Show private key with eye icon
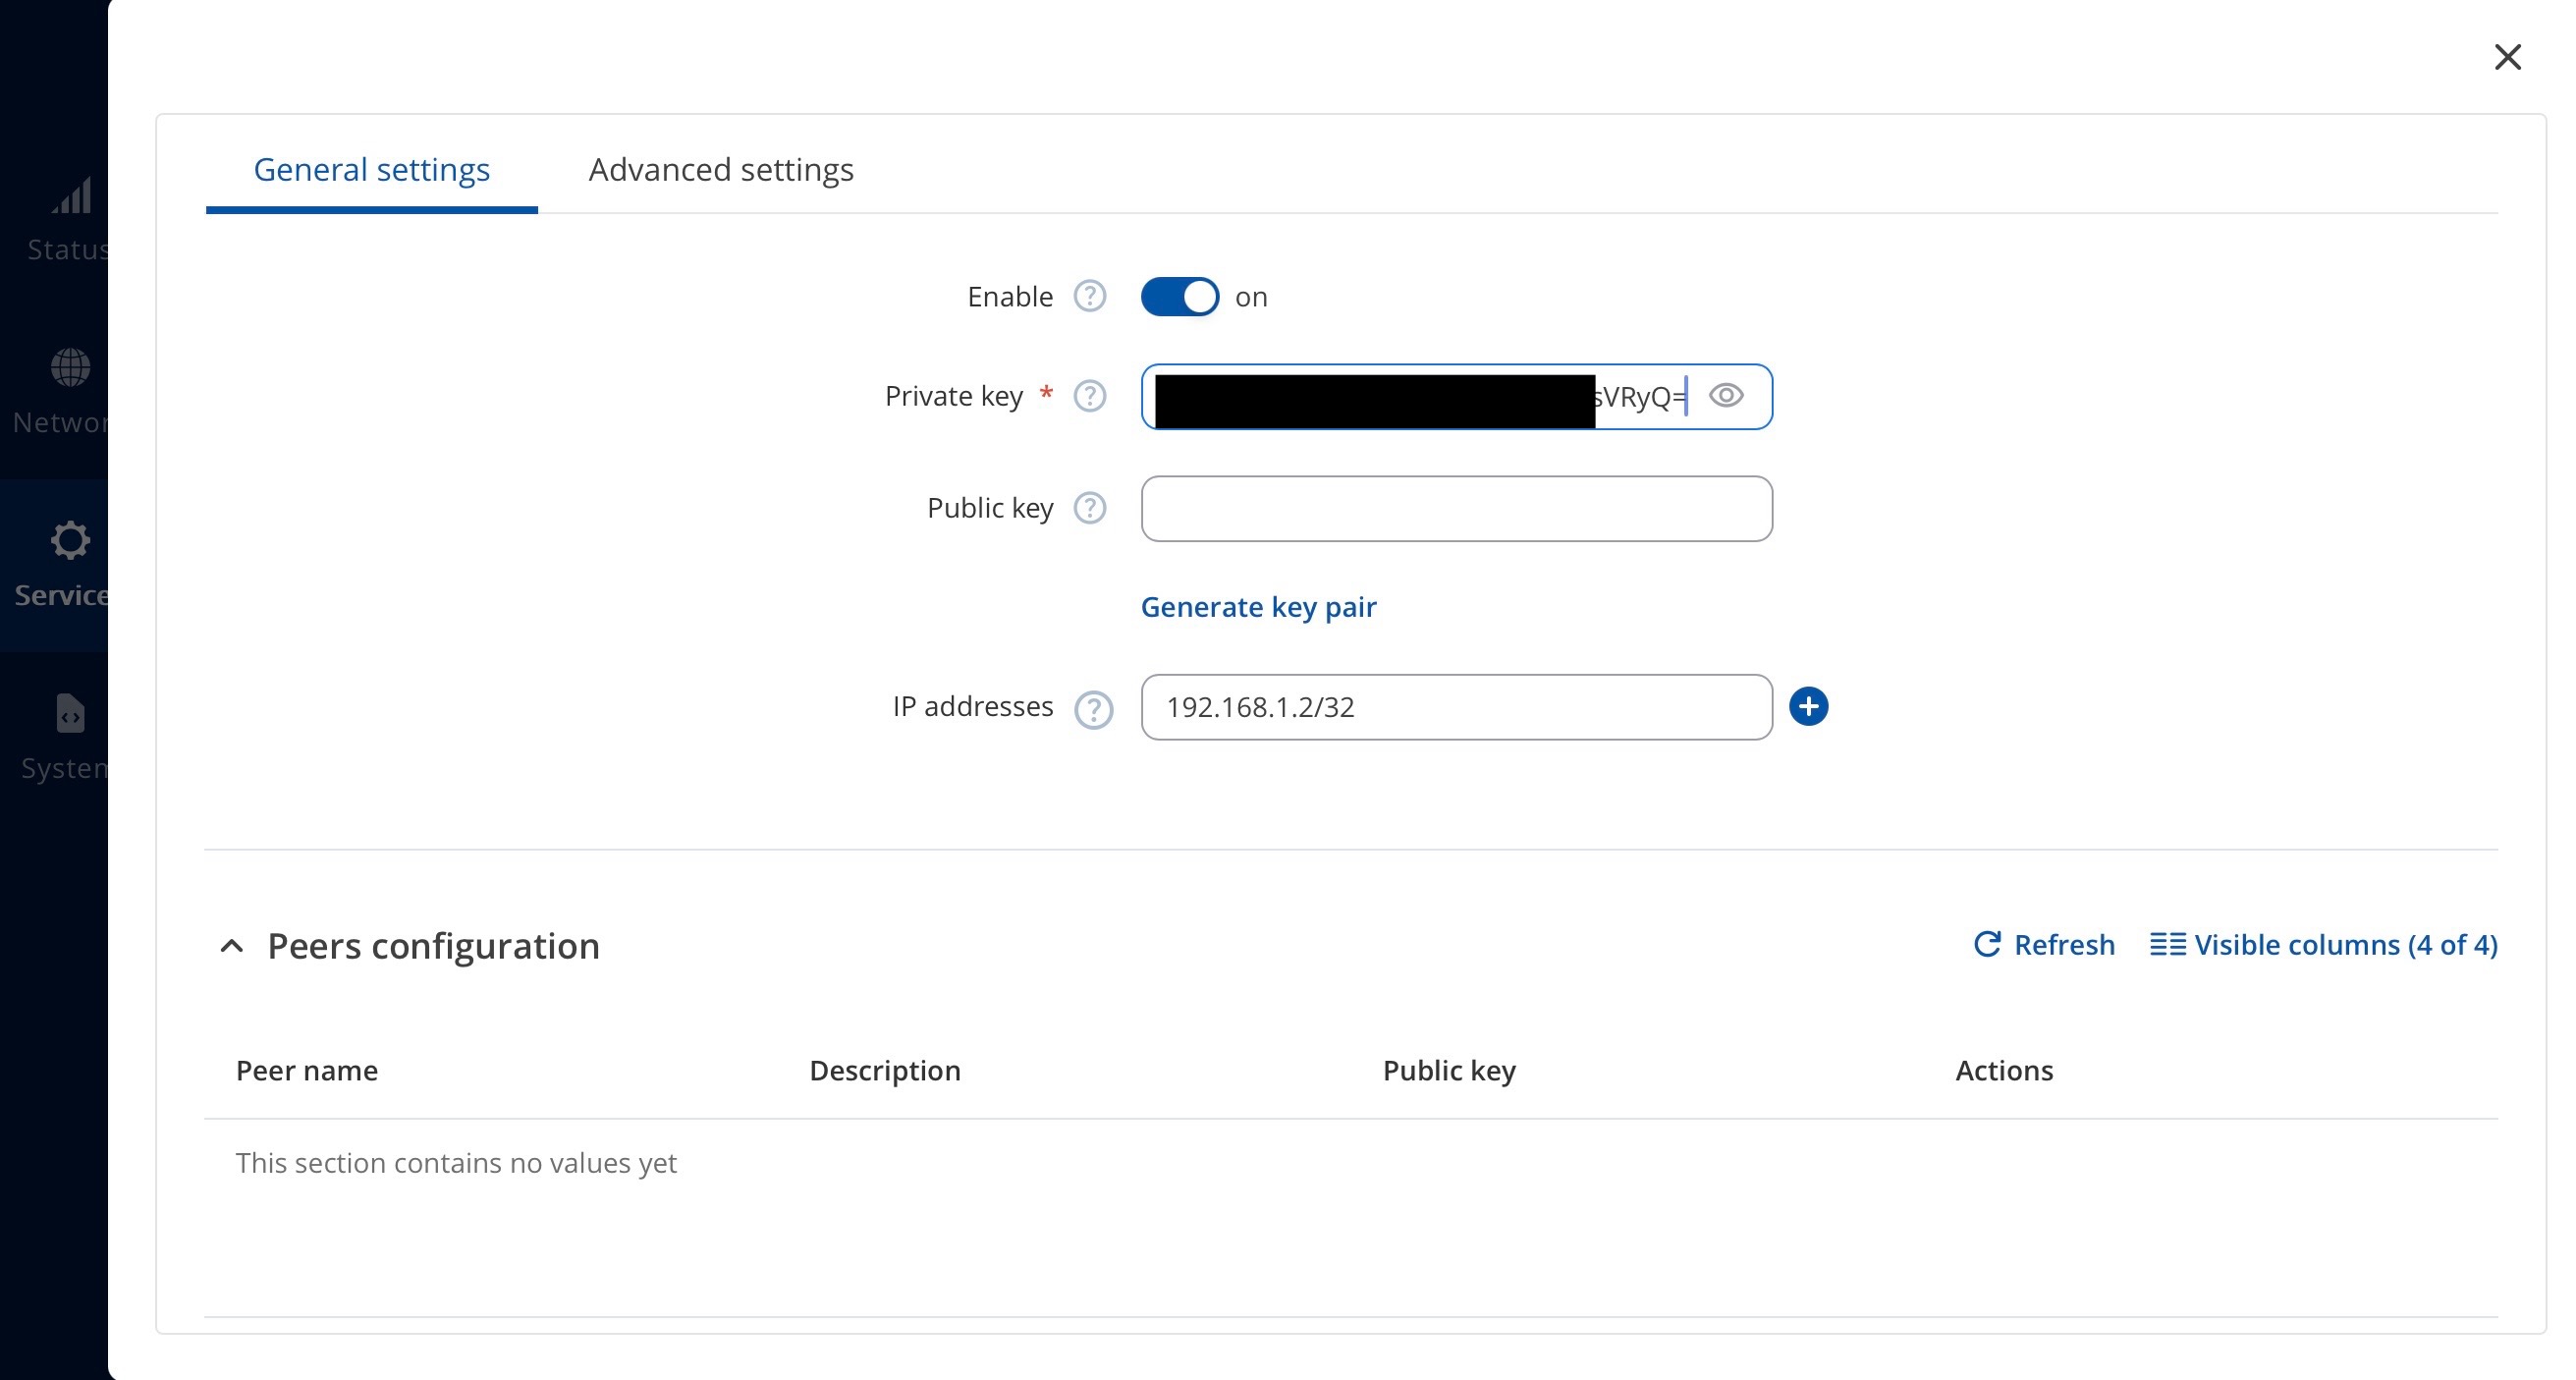2576x1380 pixels. [x=1726, y=396]
